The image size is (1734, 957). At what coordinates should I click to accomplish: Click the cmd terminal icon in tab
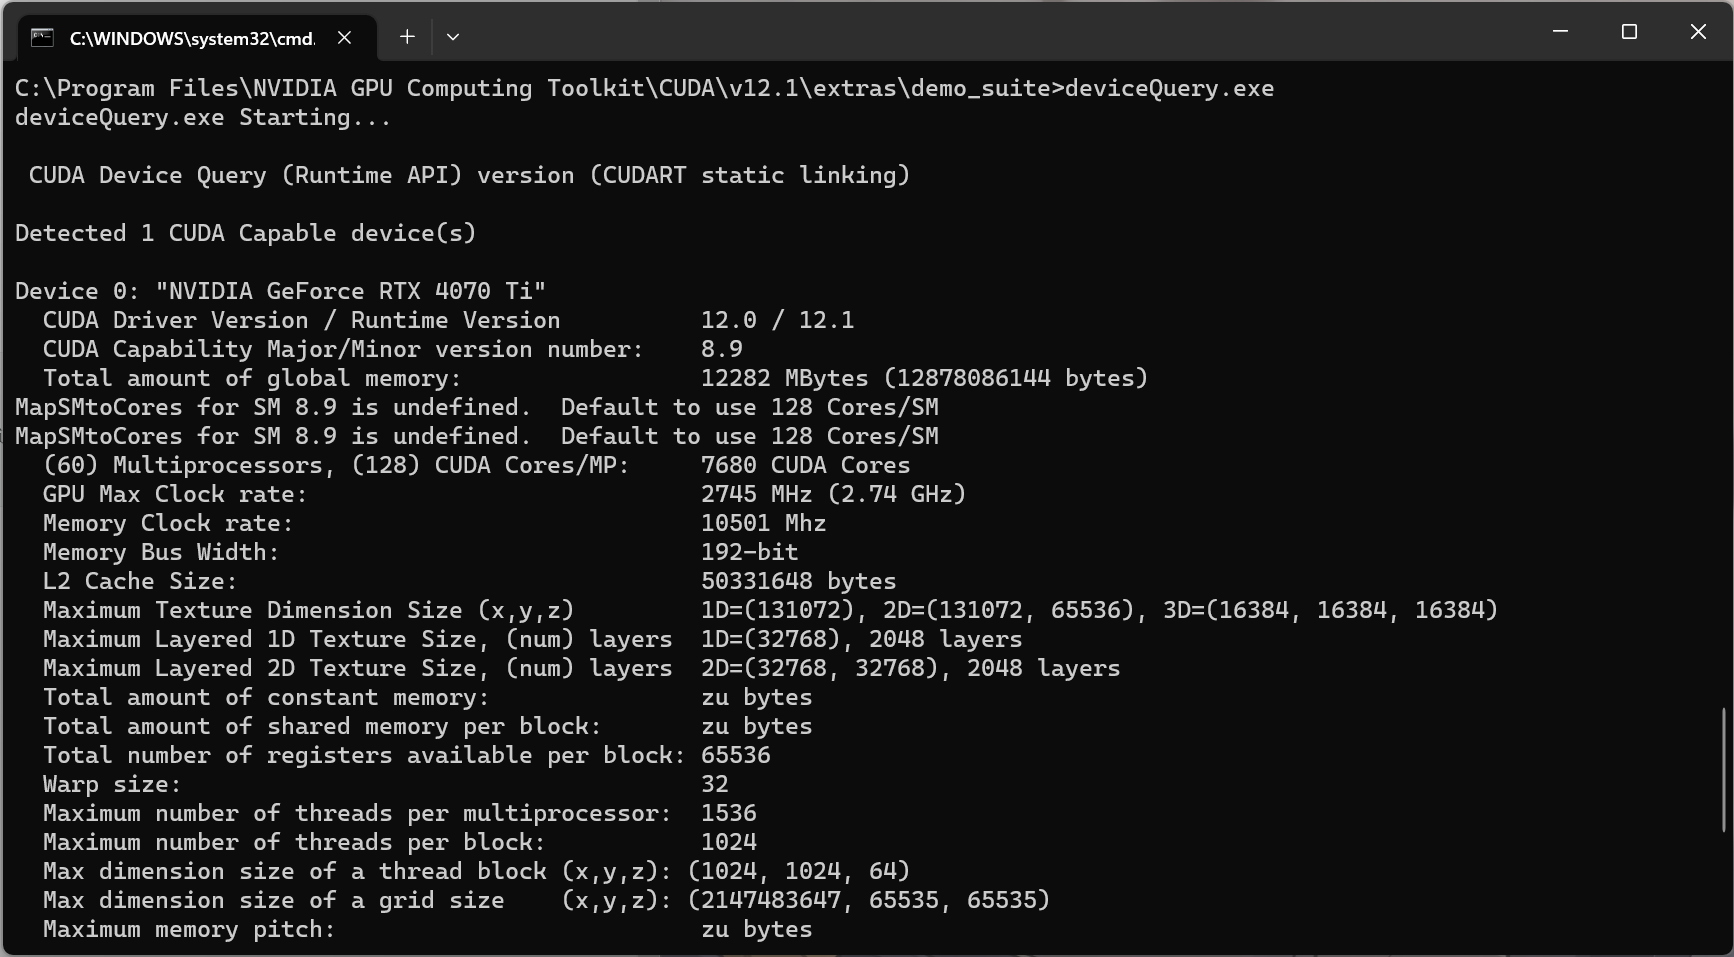(x=42, y=38)
